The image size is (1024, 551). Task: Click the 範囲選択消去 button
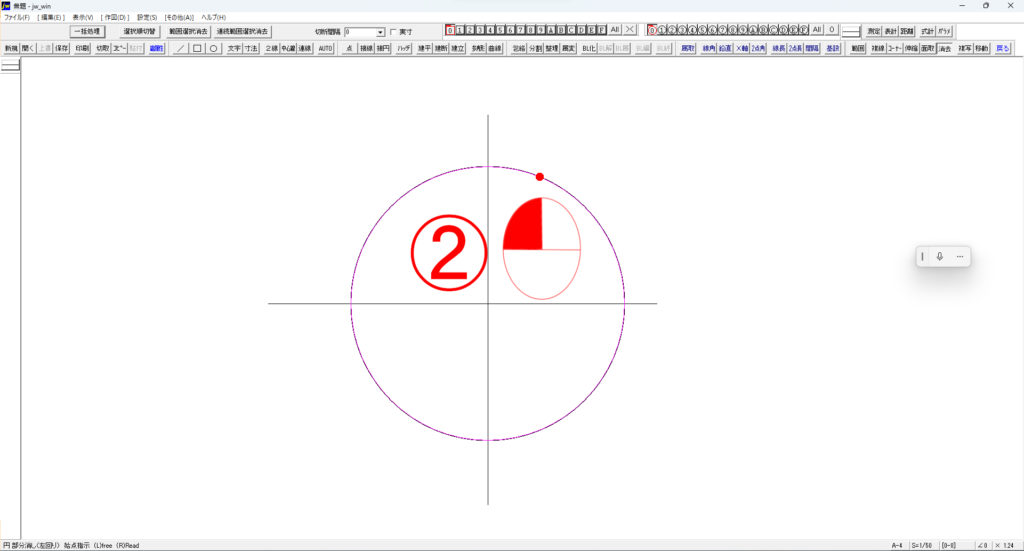click(188, 32)
